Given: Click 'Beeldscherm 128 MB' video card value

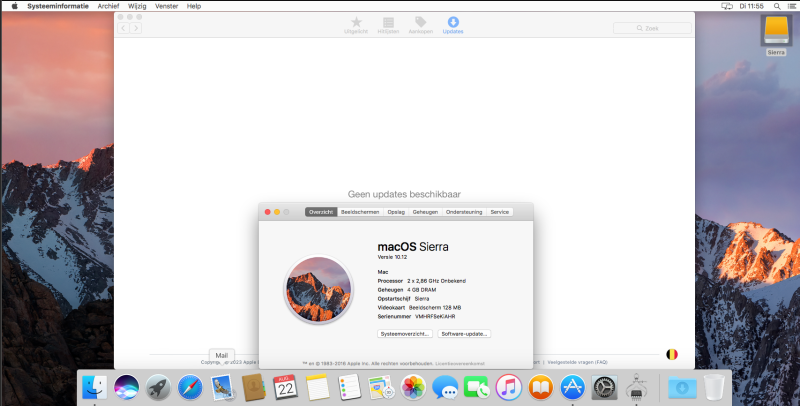Looking at the screenshot, I should tap(435, 308).
